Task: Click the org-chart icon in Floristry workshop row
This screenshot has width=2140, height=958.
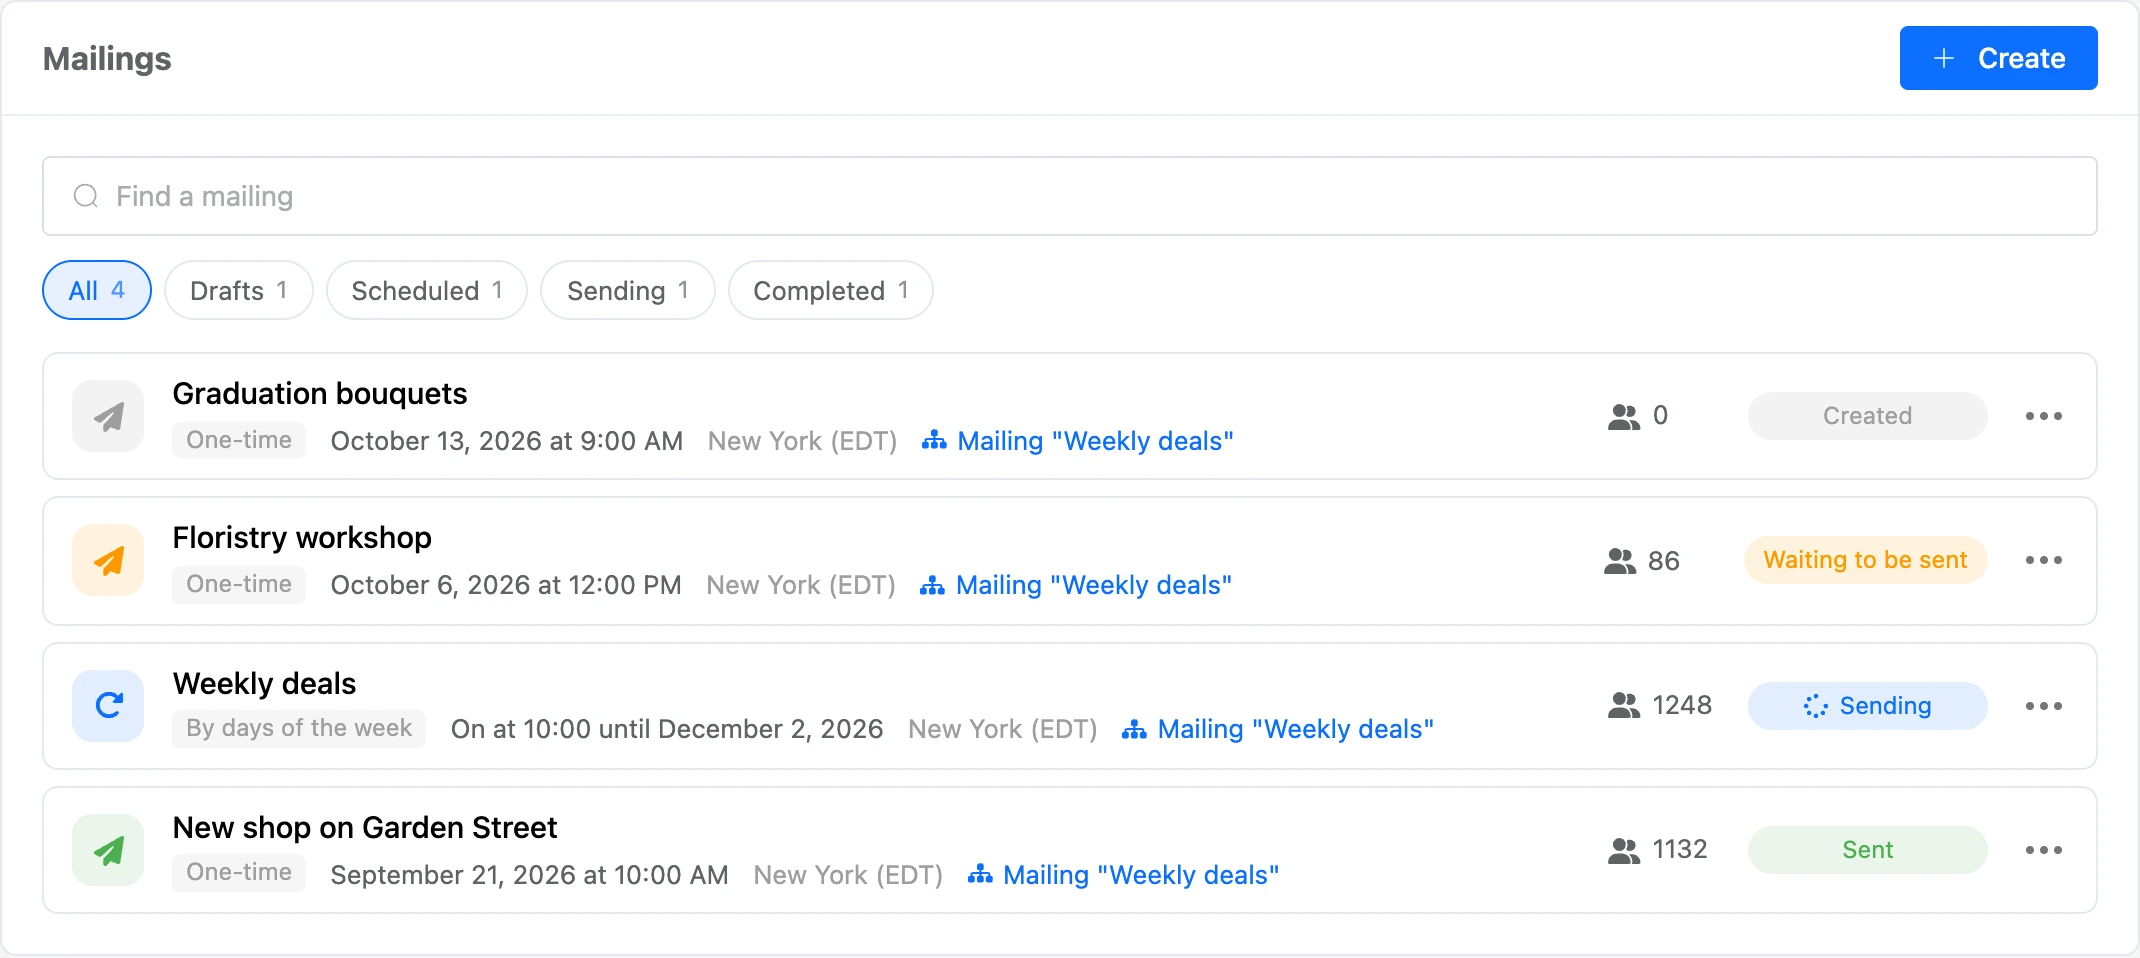Action: click(932, 585)
